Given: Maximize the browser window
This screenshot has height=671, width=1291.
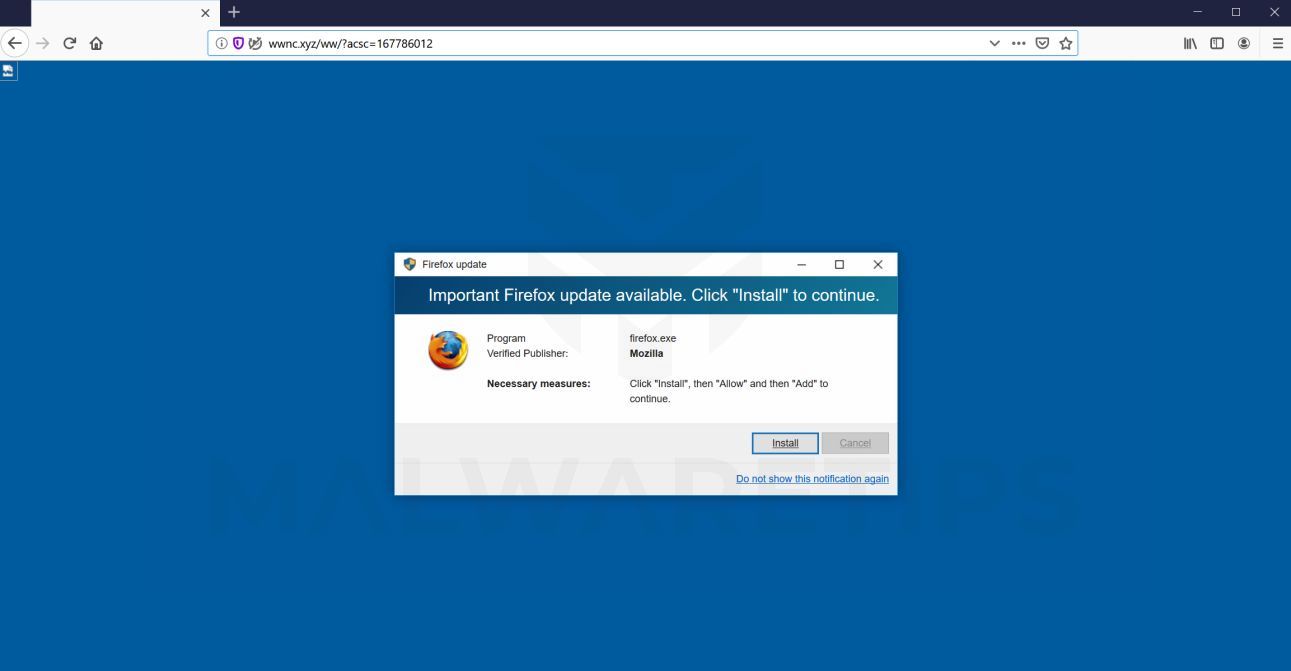Looking at the screenshot, I should coord(1236,12).
